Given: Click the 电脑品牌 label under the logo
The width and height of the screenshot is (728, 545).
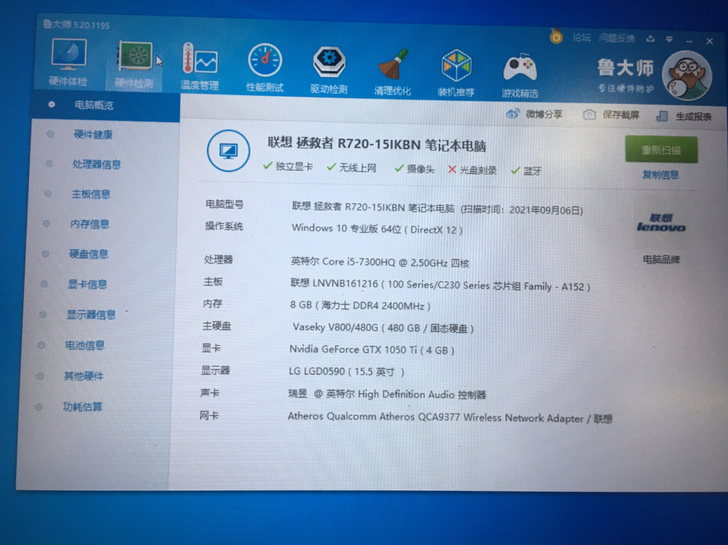Looking at the screenshot, I should pos(661,260).
